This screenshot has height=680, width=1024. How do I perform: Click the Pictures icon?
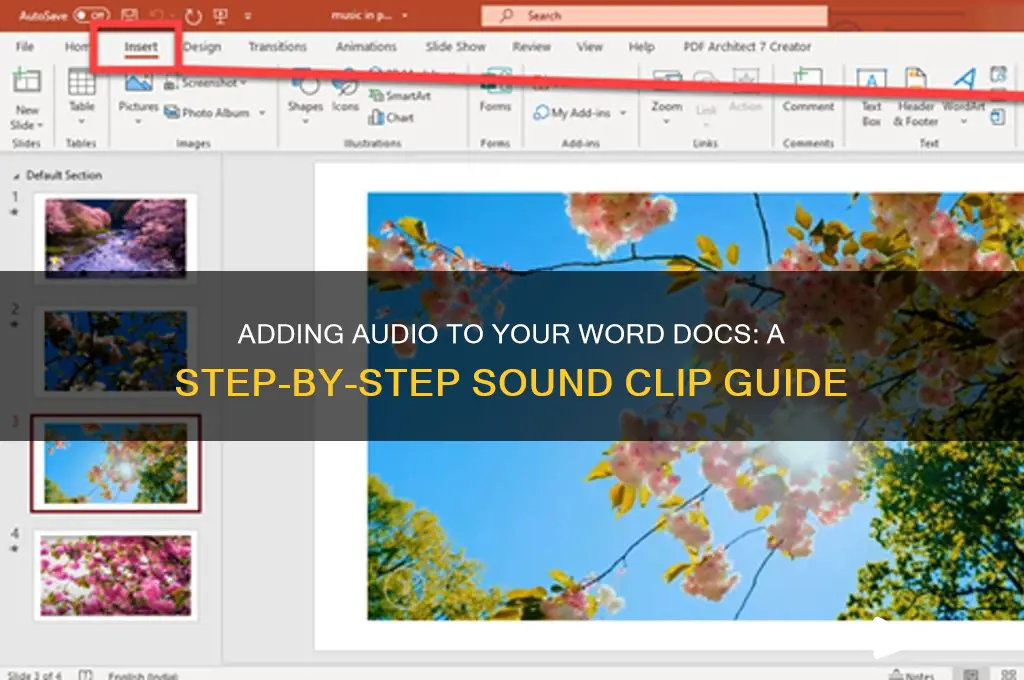pos(138,84)
